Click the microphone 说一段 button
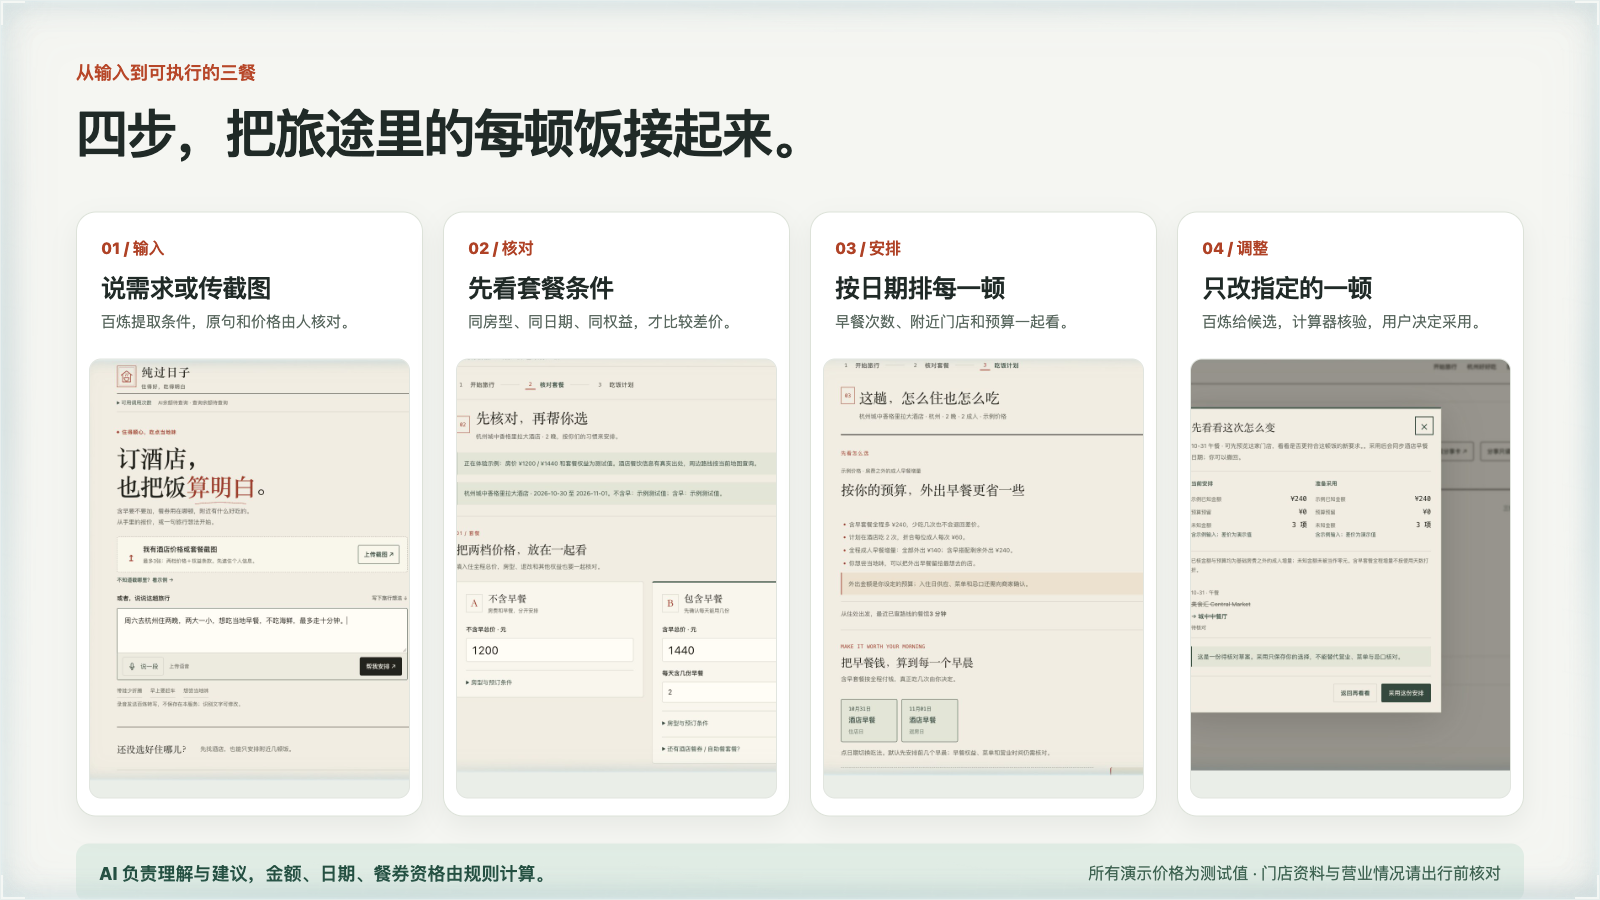Viewport: 1600px width, 900px height. (144, 666)
